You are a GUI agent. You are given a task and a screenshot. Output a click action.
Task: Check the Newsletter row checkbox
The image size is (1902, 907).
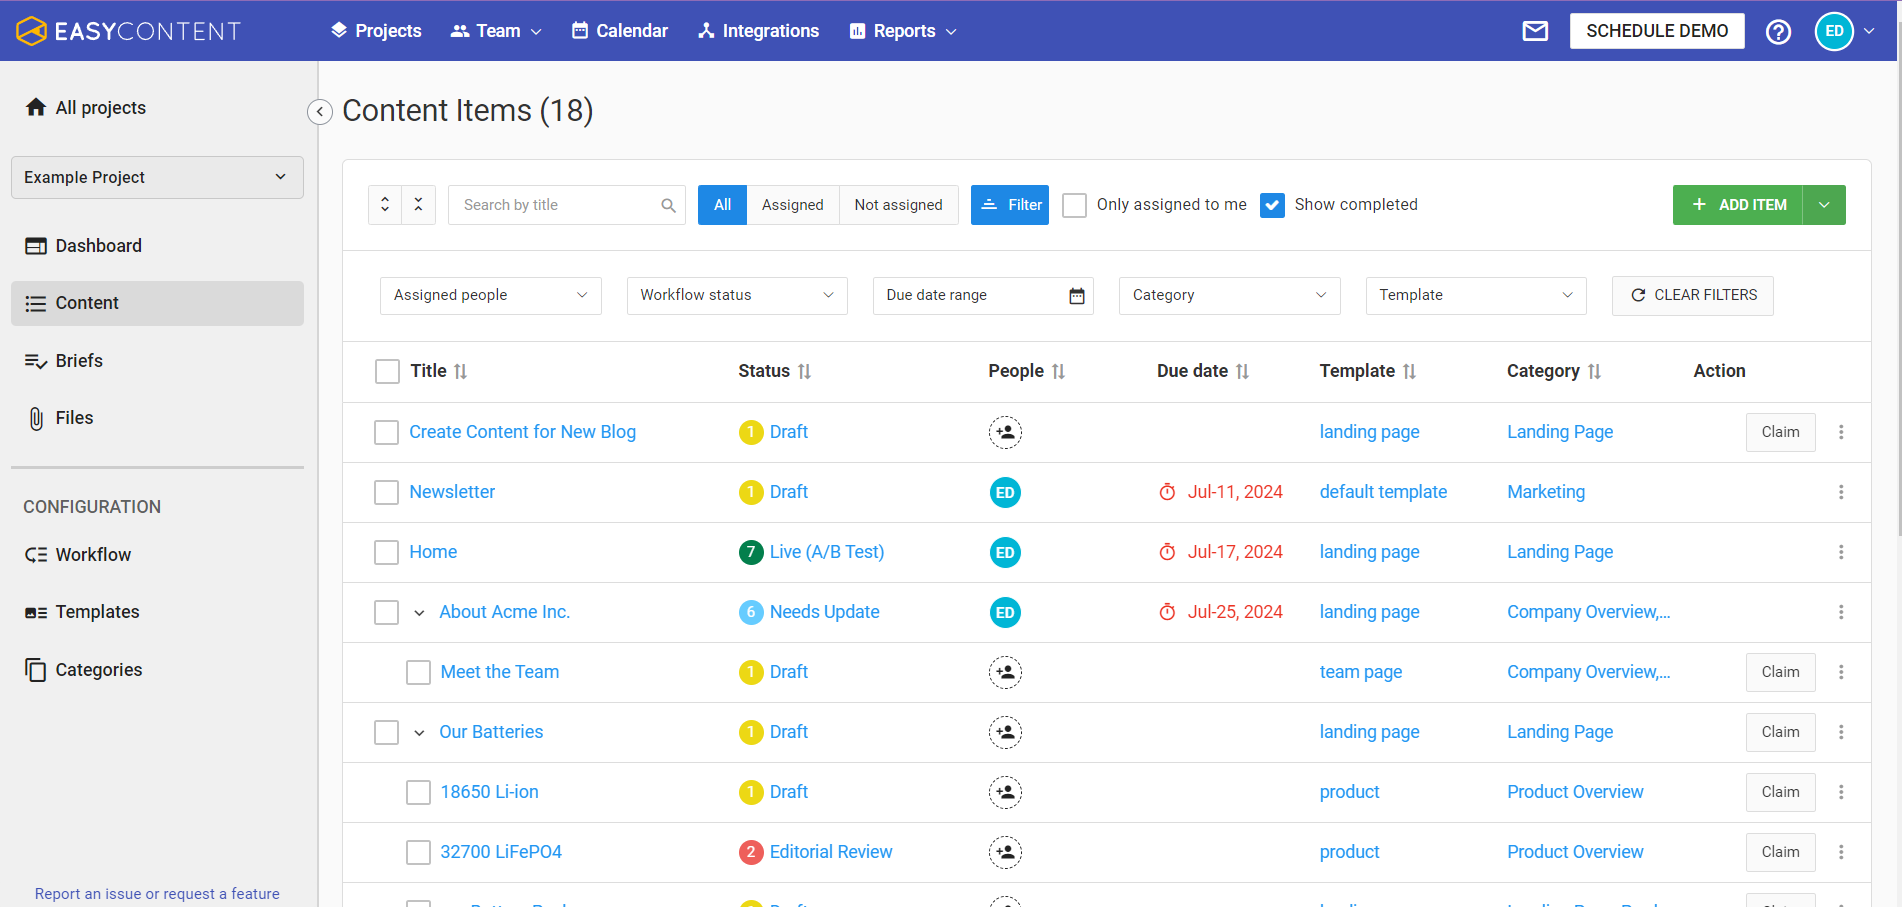coord(386,492)
